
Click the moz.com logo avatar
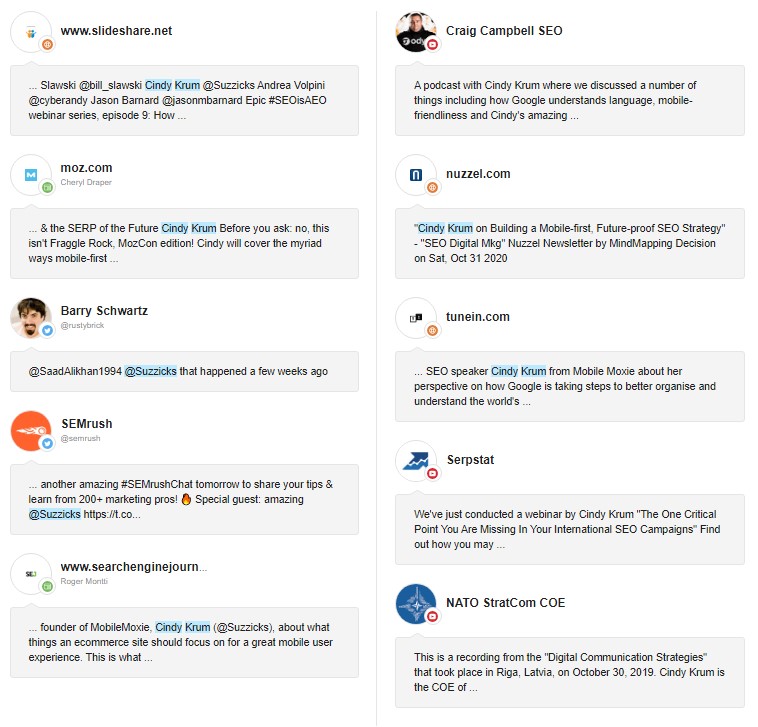pyautogui.click(x=31, y=175)
